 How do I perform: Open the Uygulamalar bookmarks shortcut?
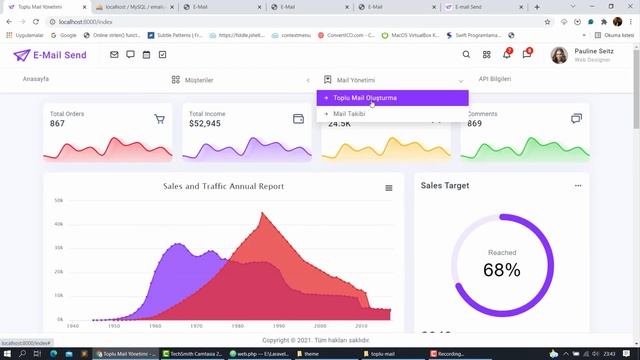pos(25,35)
